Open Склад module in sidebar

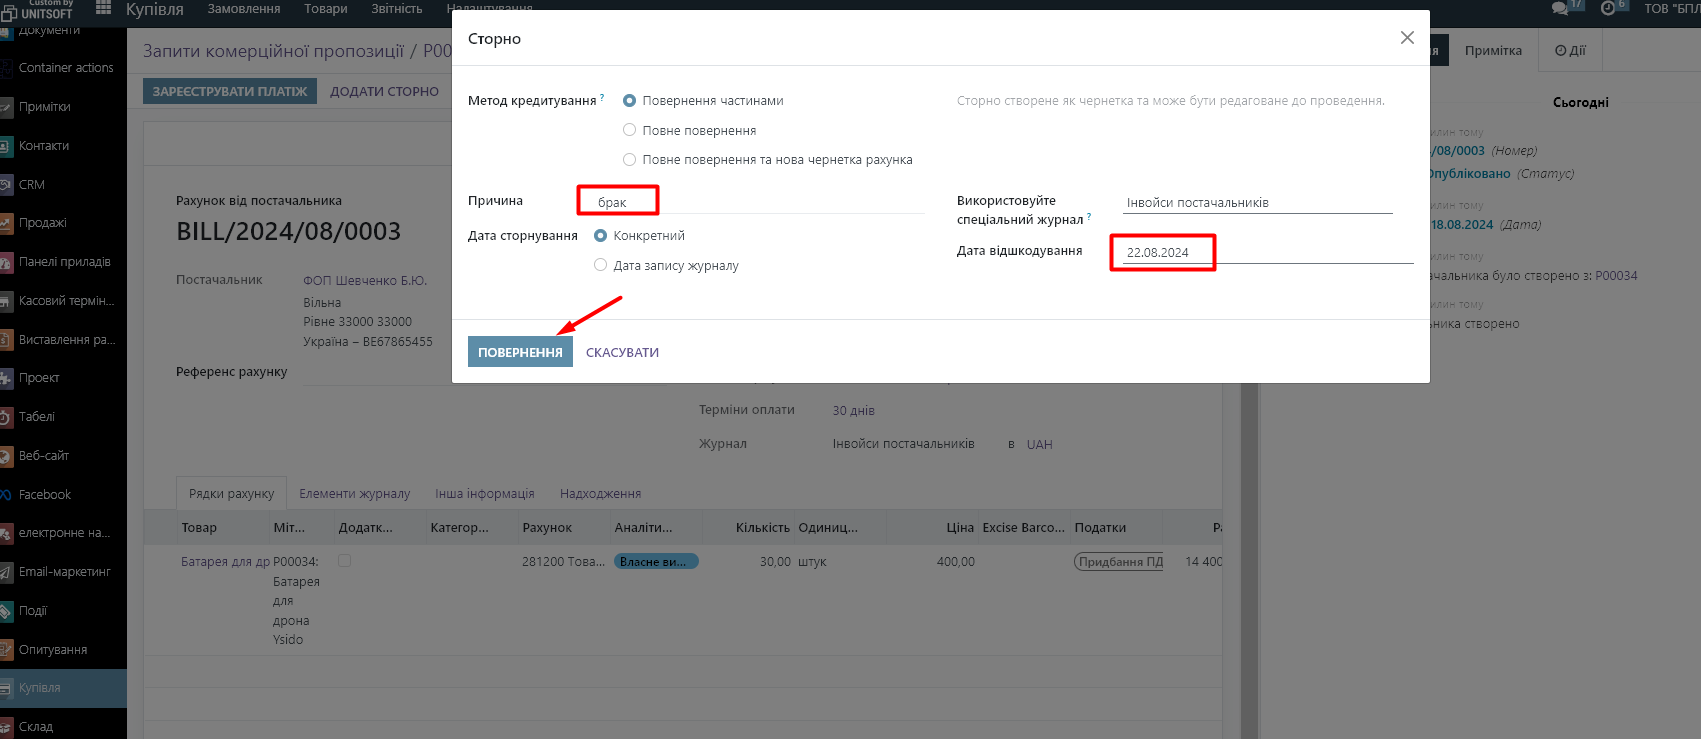(x=36, y=727)
